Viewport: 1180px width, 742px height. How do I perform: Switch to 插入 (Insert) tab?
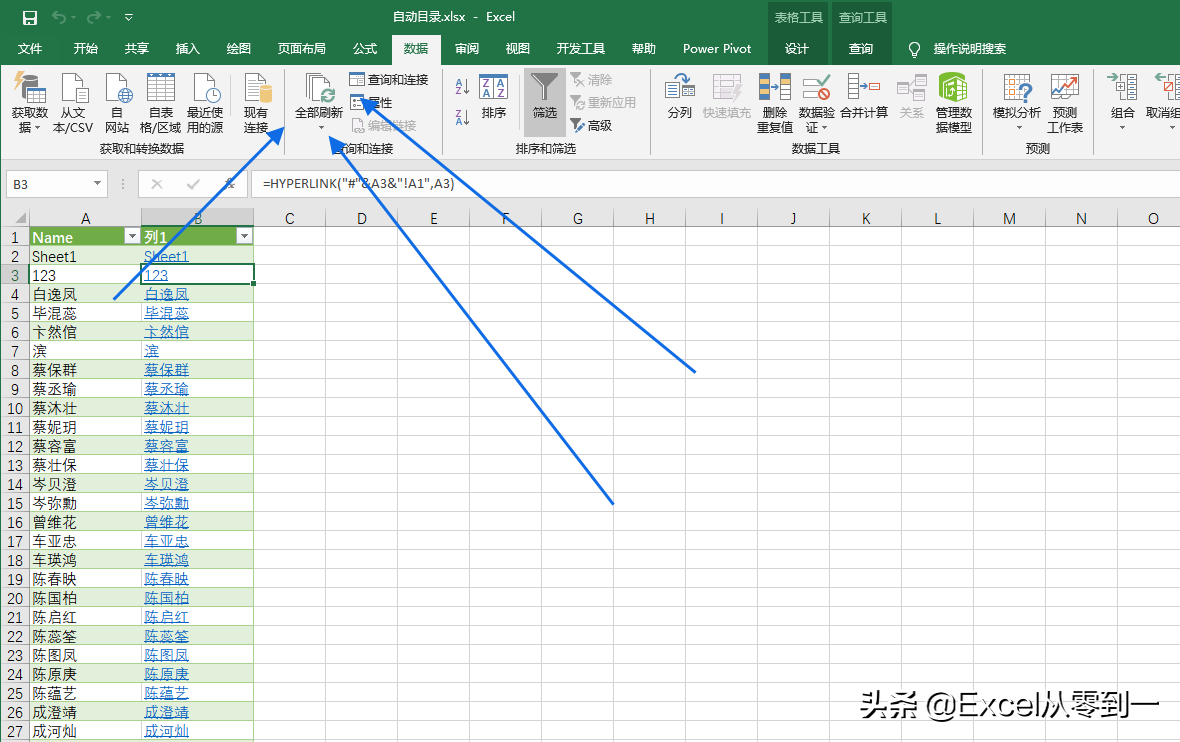[187, 49]
